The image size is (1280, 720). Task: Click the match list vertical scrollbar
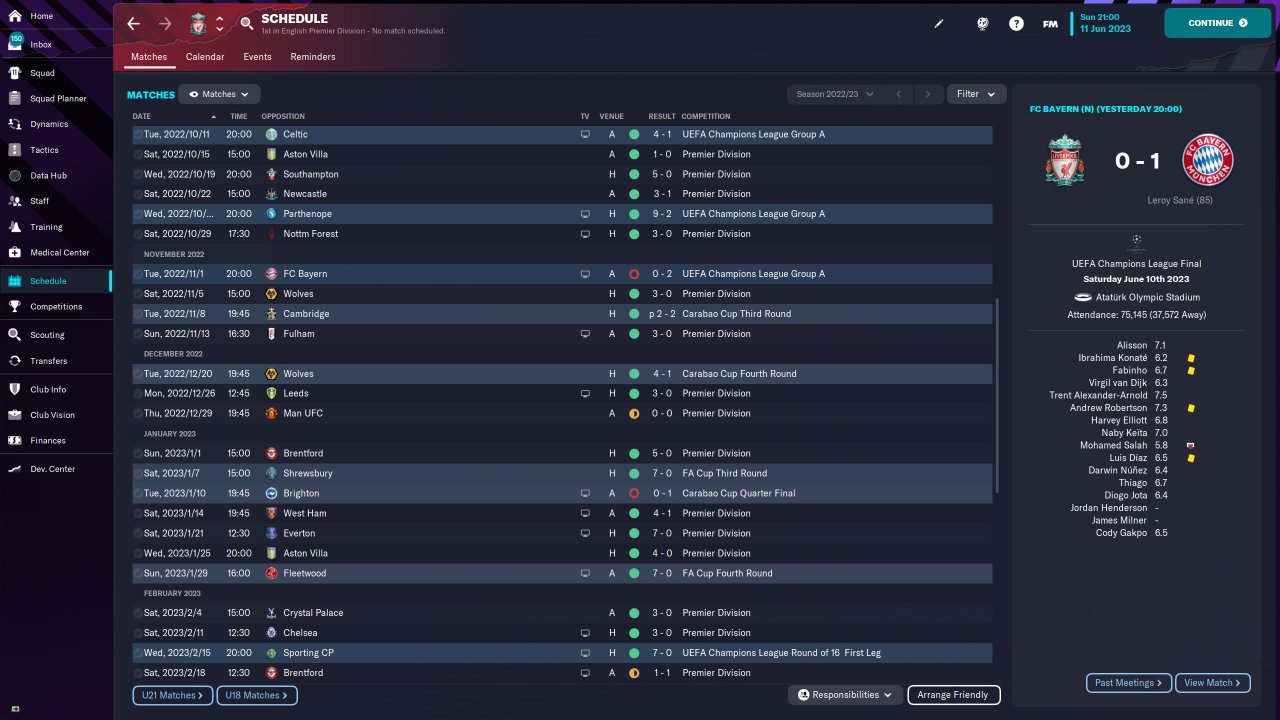[x=997, y=395]
